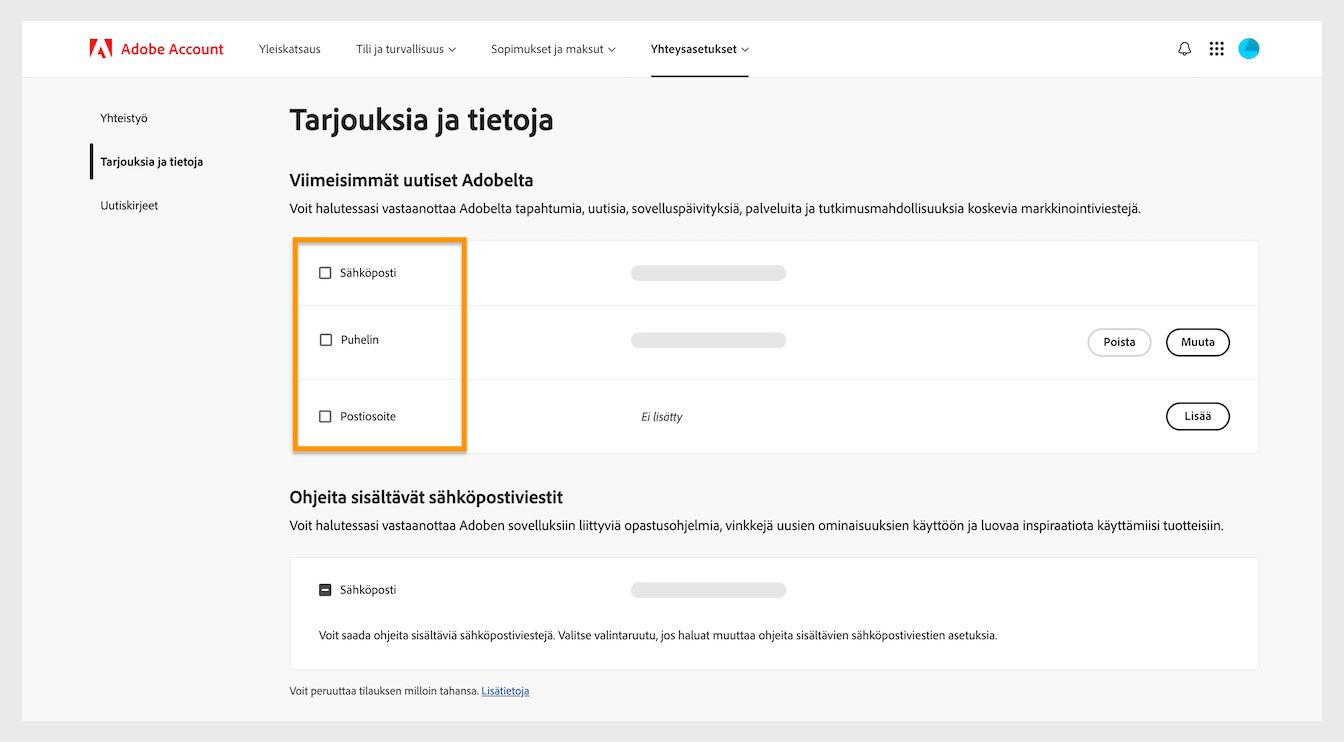Click the Poista button for phone
The width and height of the screenshot is (1344, 742).
(x=1119, y=342)
